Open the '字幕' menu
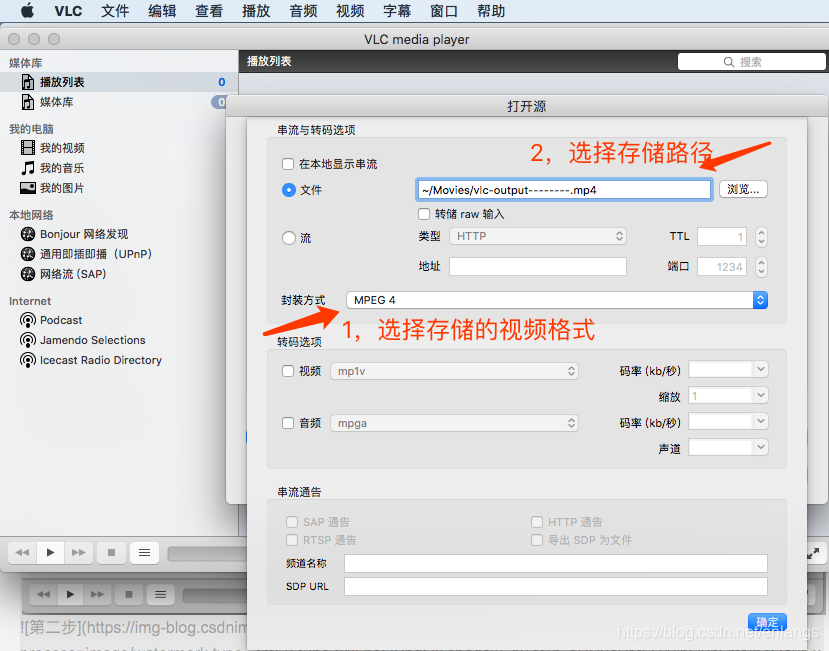829x651 pixels. (x=397, y=11)
